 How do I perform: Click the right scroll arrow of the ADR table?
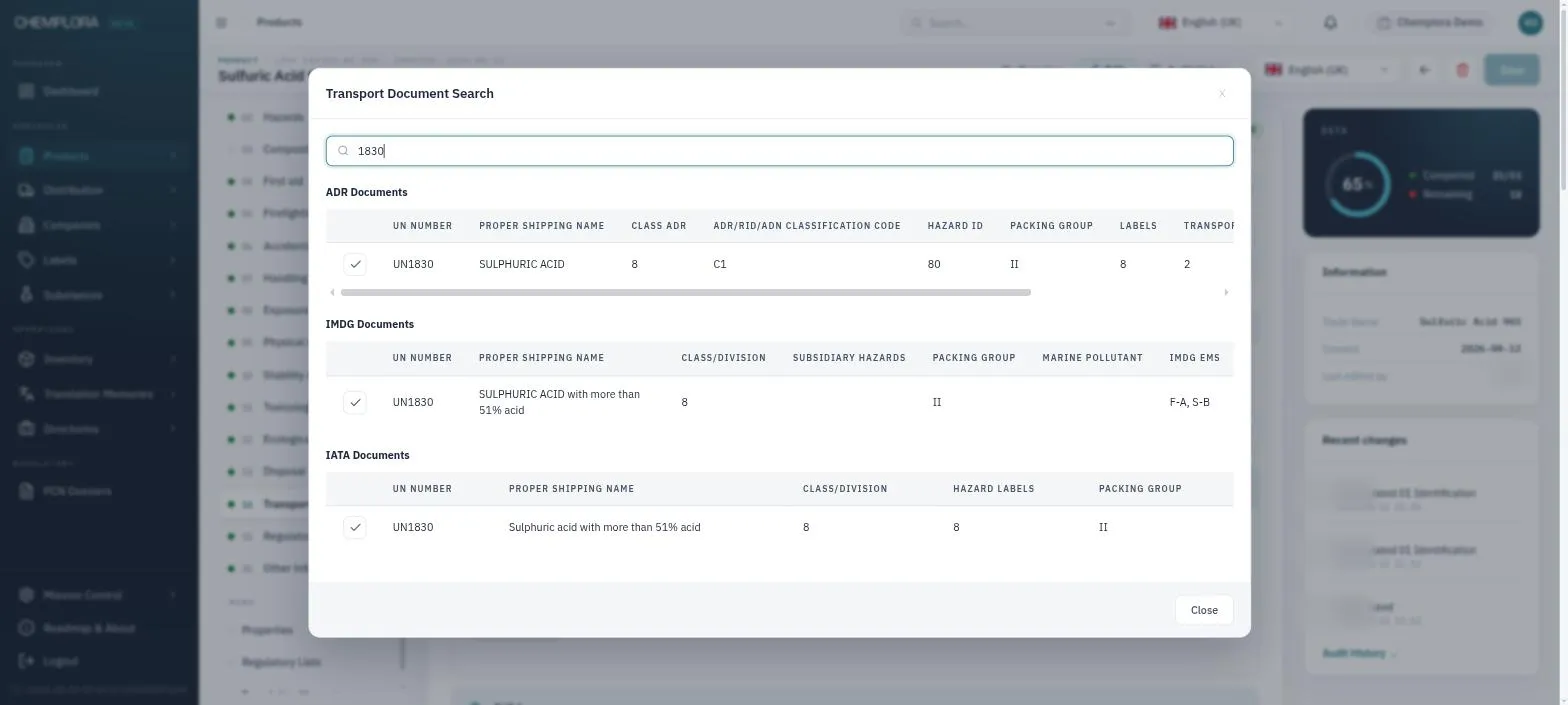(x=1226, y=292)
